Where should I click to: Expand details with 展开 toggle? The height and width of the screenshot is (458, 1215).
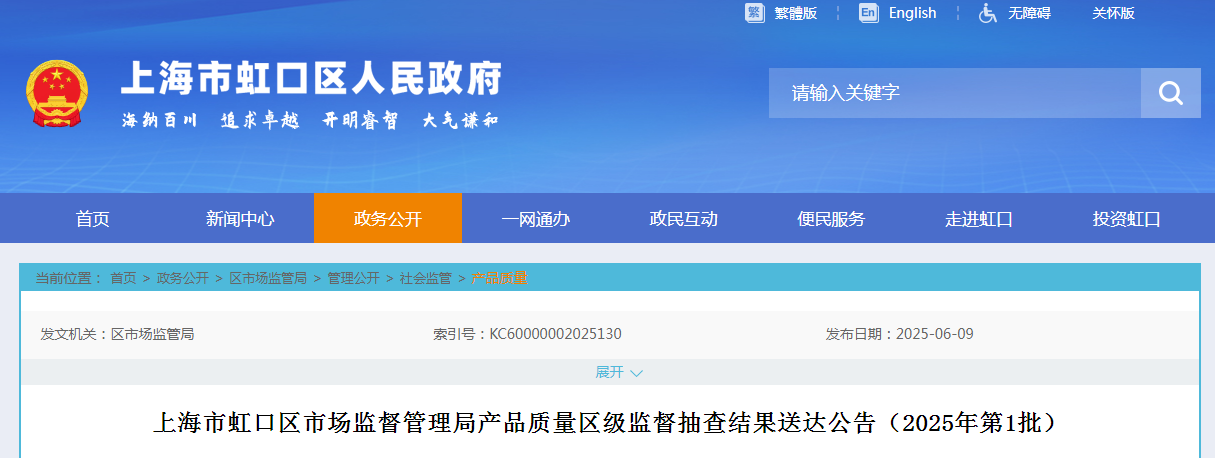coord(619,372)
